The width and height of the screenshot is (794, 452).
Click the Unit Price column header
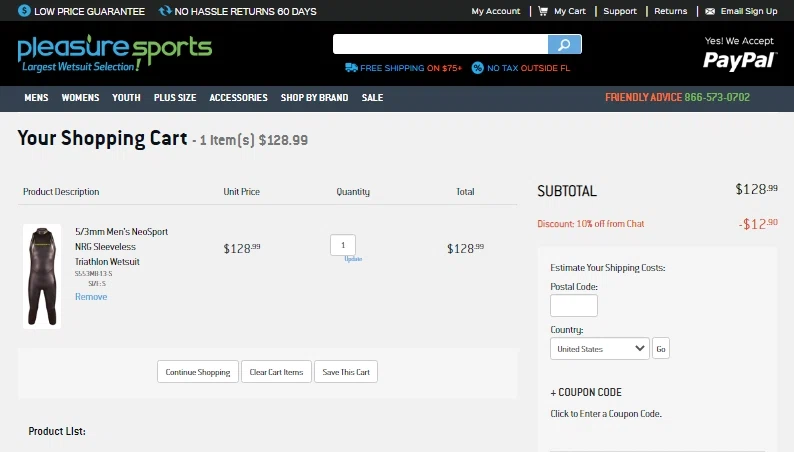pyautogui.click(x=242, y=192)
